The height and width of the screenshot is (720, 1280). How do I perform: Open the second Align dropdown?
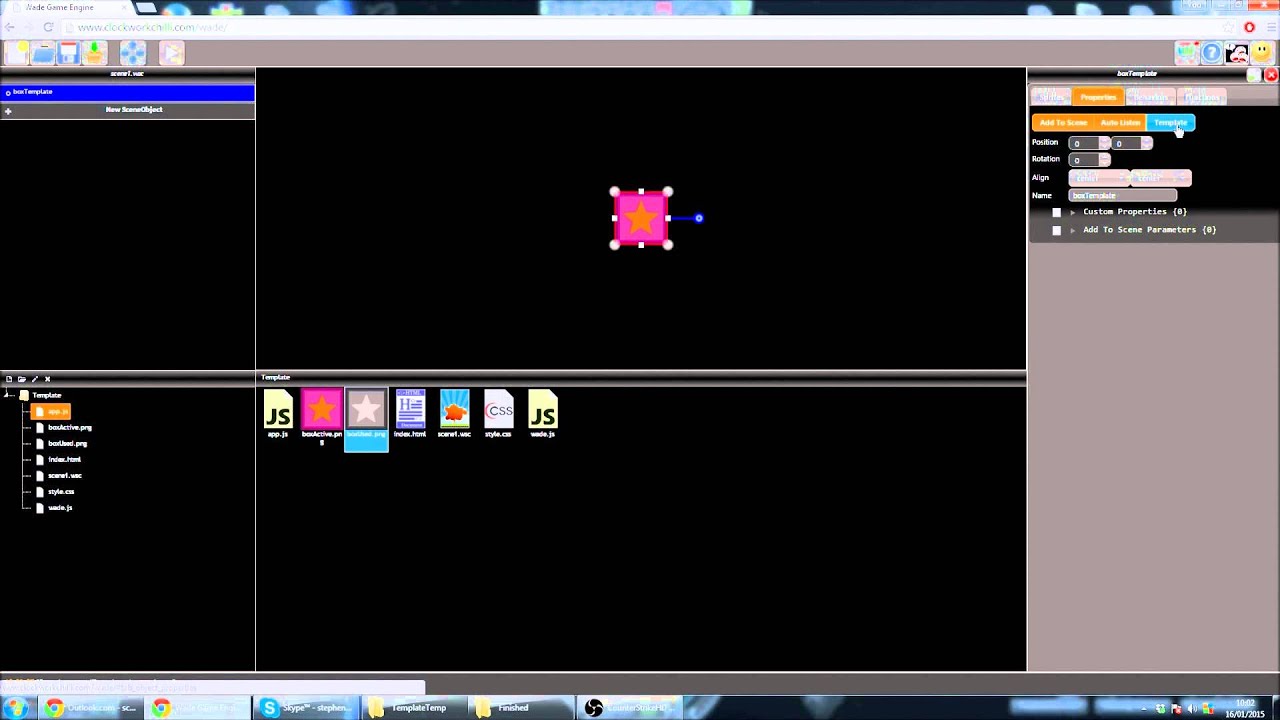[x=1161, y=178]
